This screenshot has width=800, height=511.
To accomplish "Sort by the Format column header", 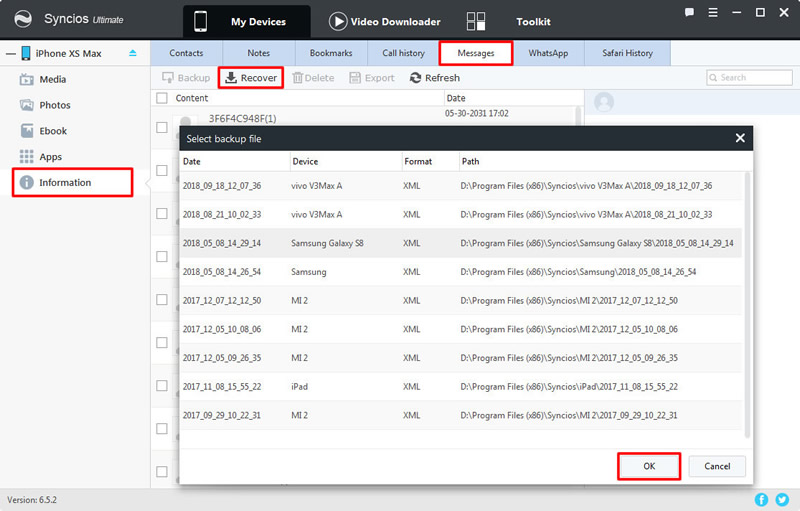I will tap(431, 162).
